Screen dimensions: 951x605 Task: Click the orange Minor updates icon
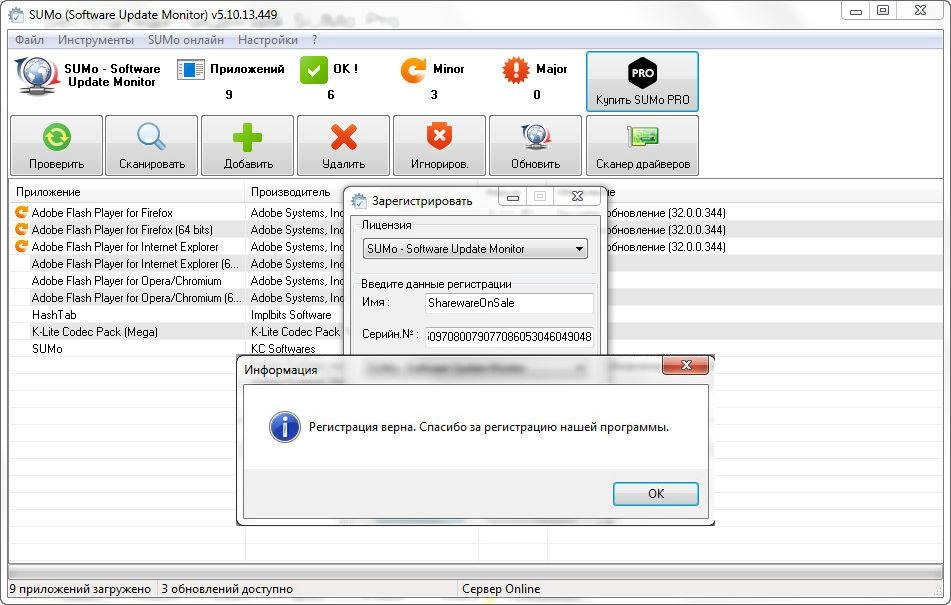(x=413, y=70)
